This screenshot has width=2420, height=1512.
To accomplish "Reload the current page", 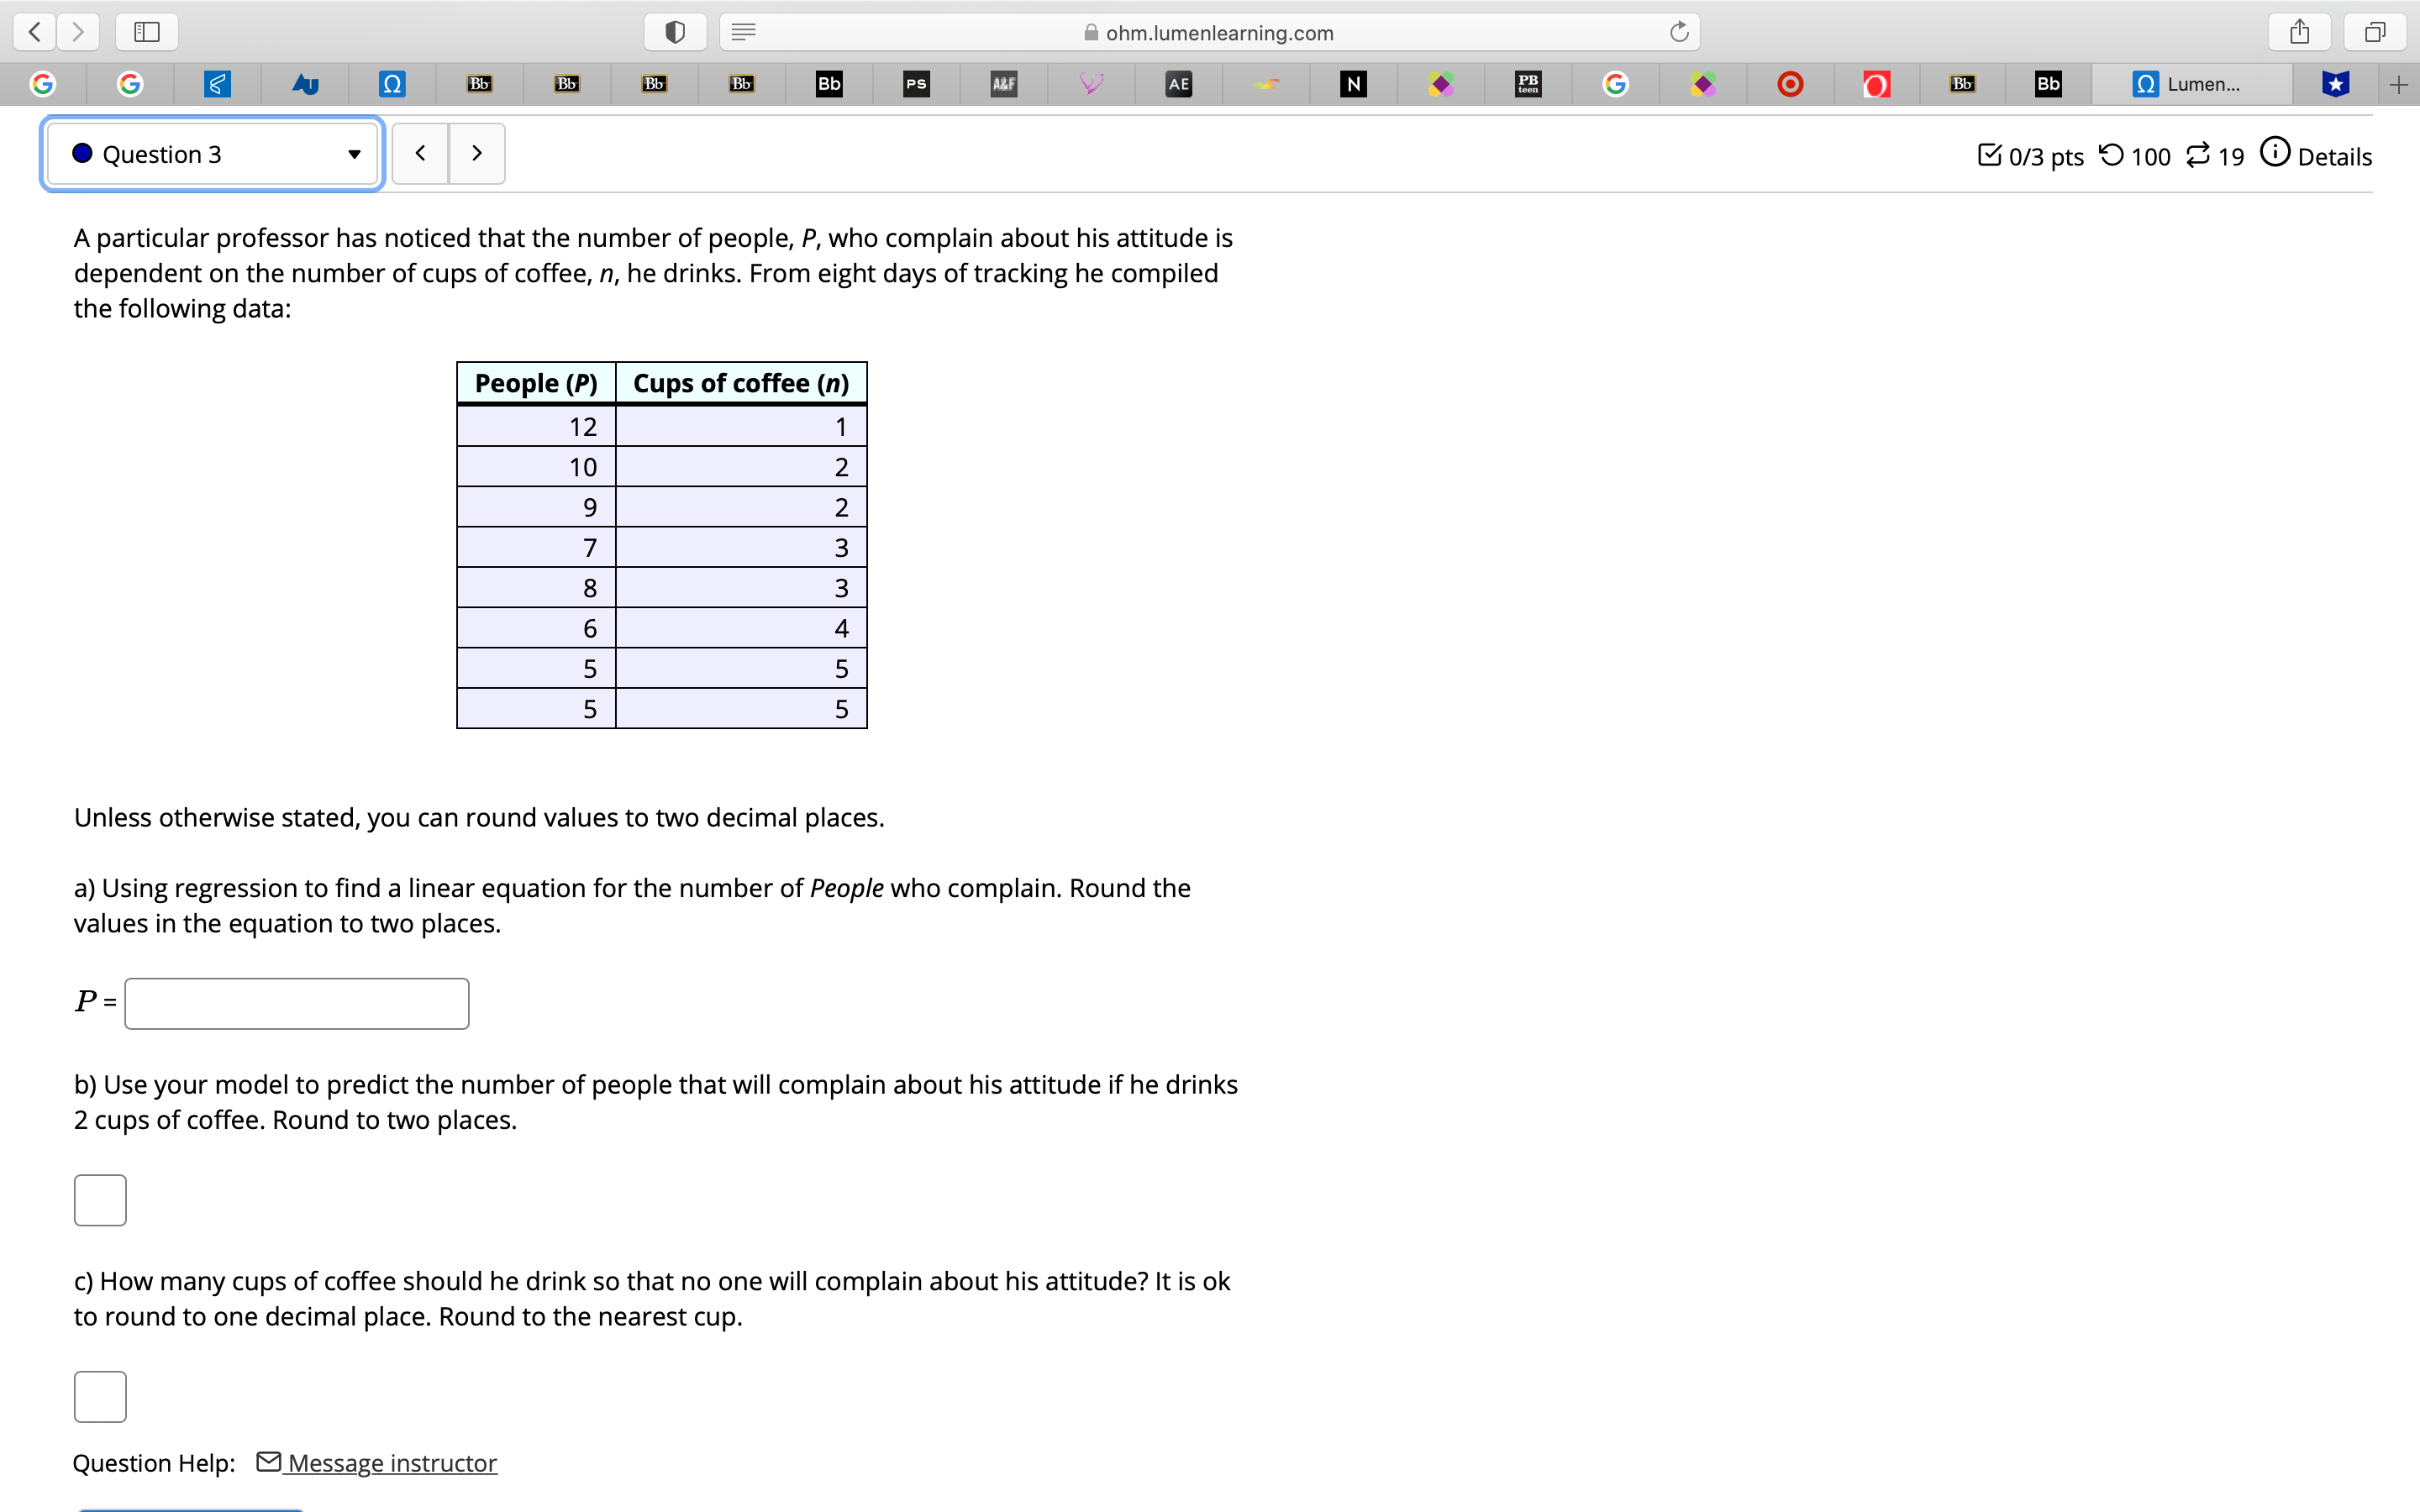I will [x=1677, y=31].
